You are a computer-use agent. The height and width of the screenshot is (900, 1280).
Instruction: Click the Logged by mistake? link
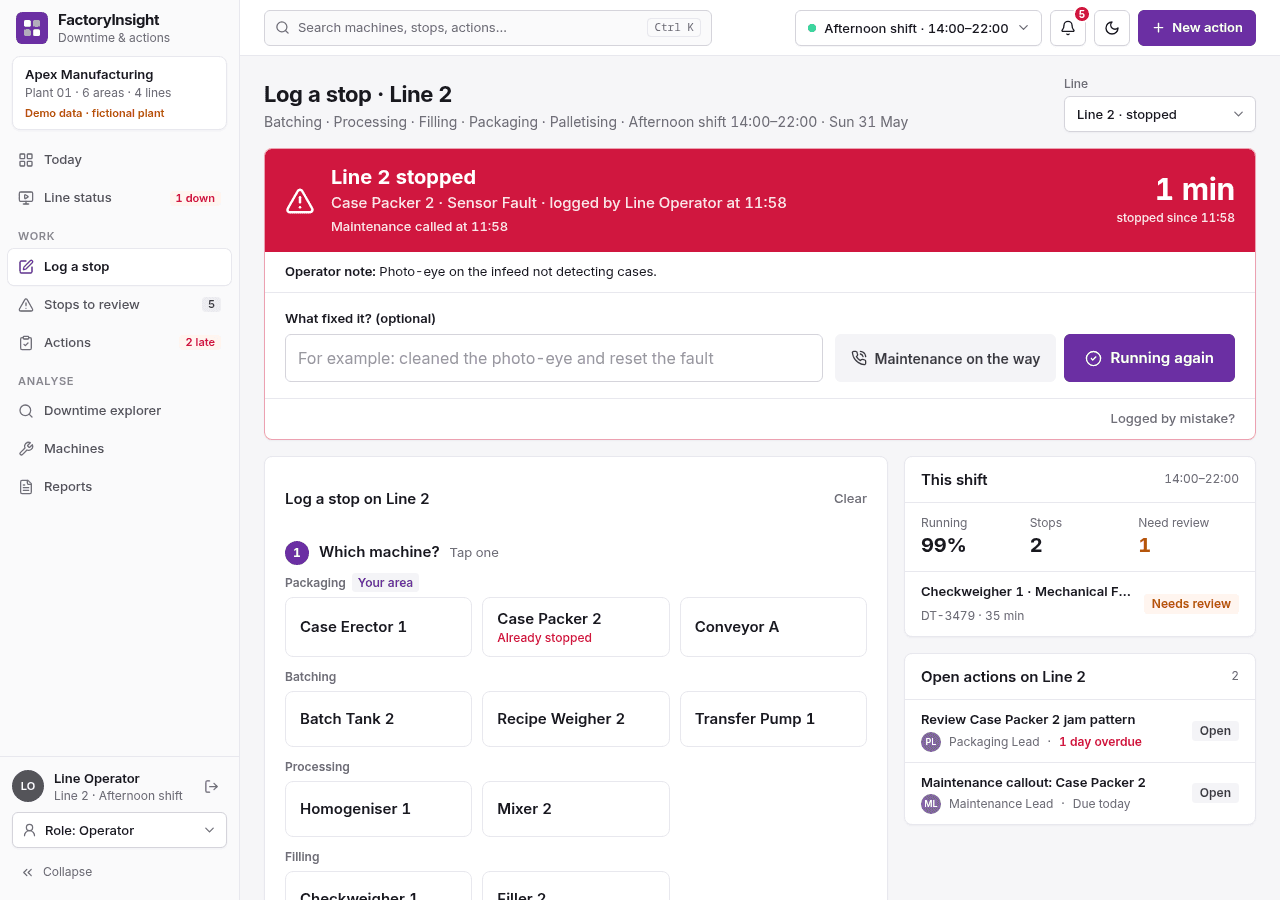click(x=1172, y=419)
